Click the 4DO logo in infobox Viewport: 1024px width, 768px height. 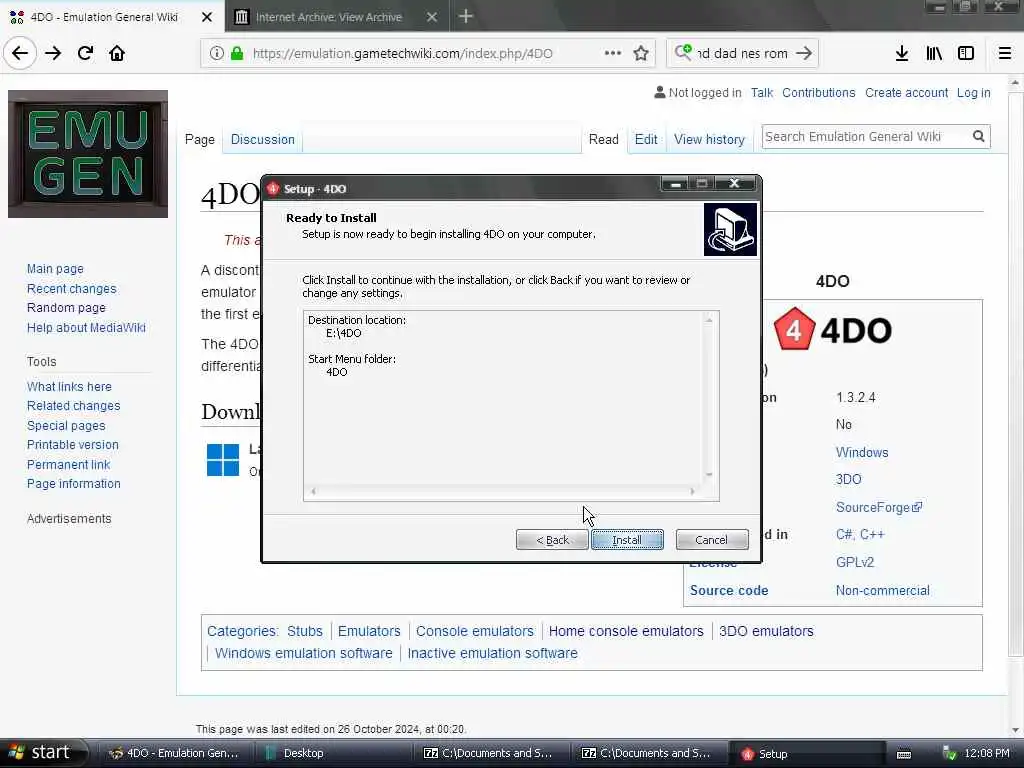[x=833, y=330]
